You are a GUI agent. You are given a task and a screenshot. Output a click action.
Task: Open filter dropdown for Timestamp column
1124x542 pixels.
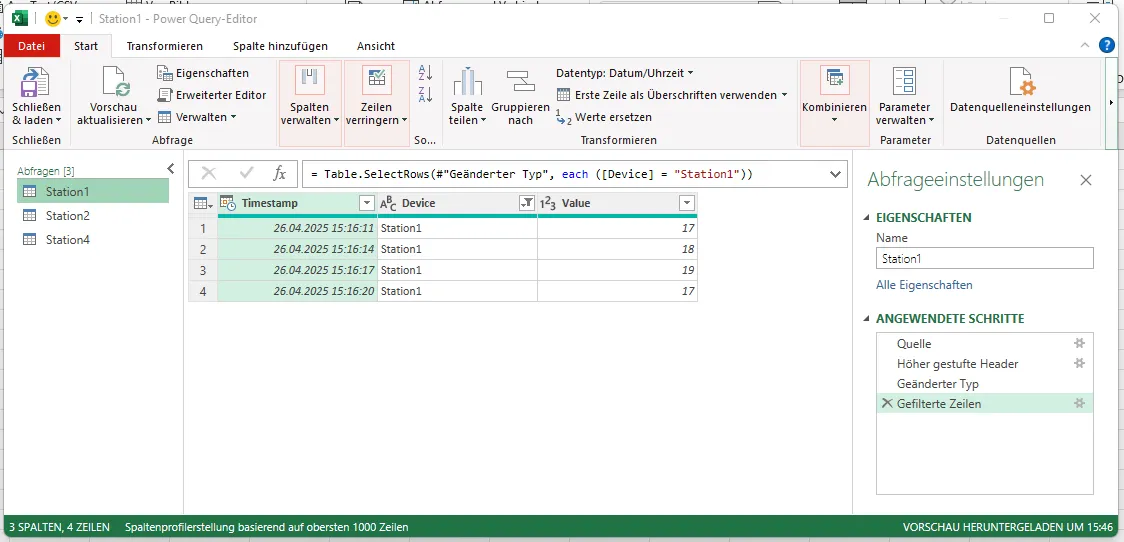pos(367,203)
